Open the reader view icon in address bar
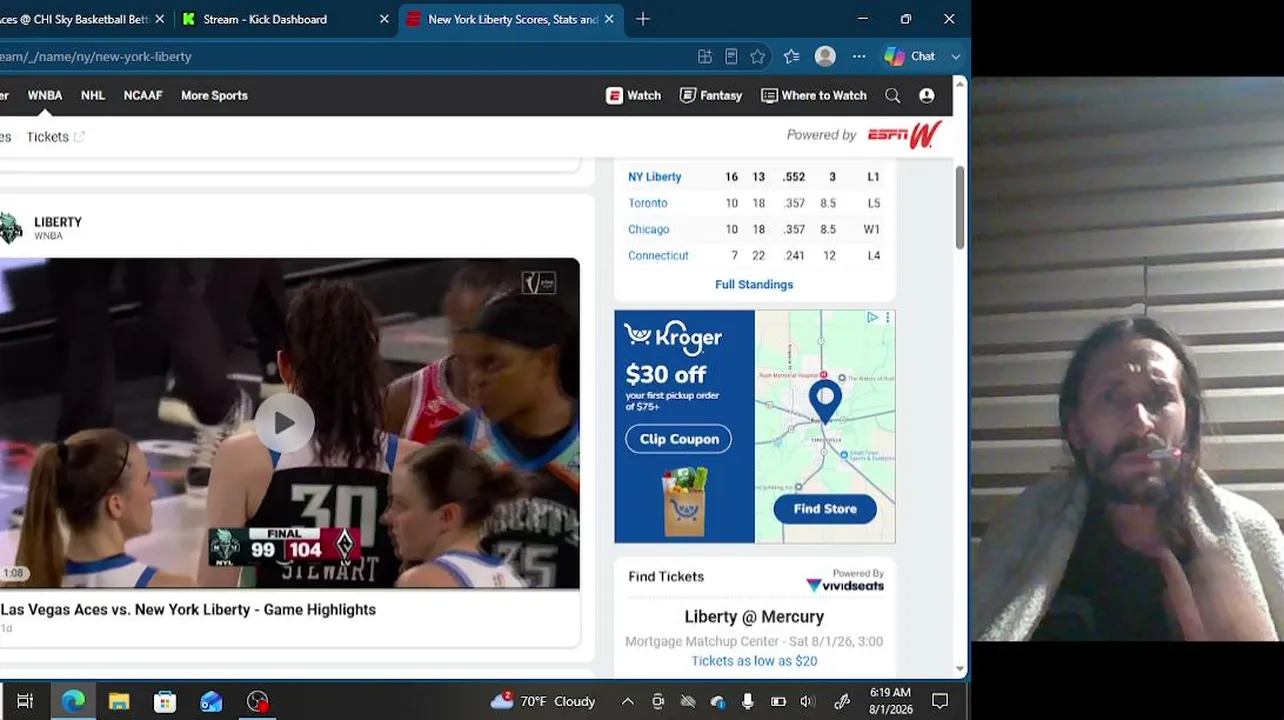Viewport: 1284px width, 720px height. 731,57
